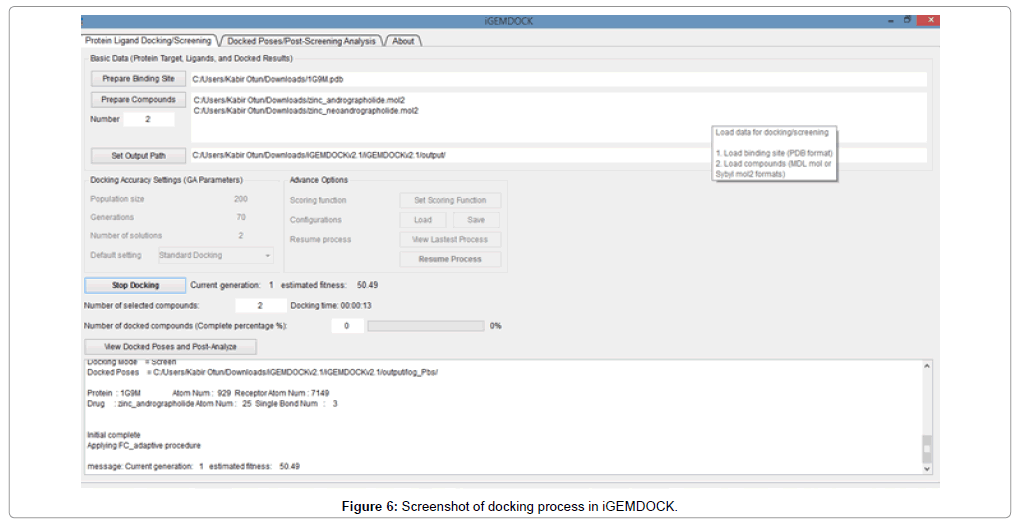Viewport: 1018px width, 524px height.
Task: Stop the docking process
Action: 135,285
